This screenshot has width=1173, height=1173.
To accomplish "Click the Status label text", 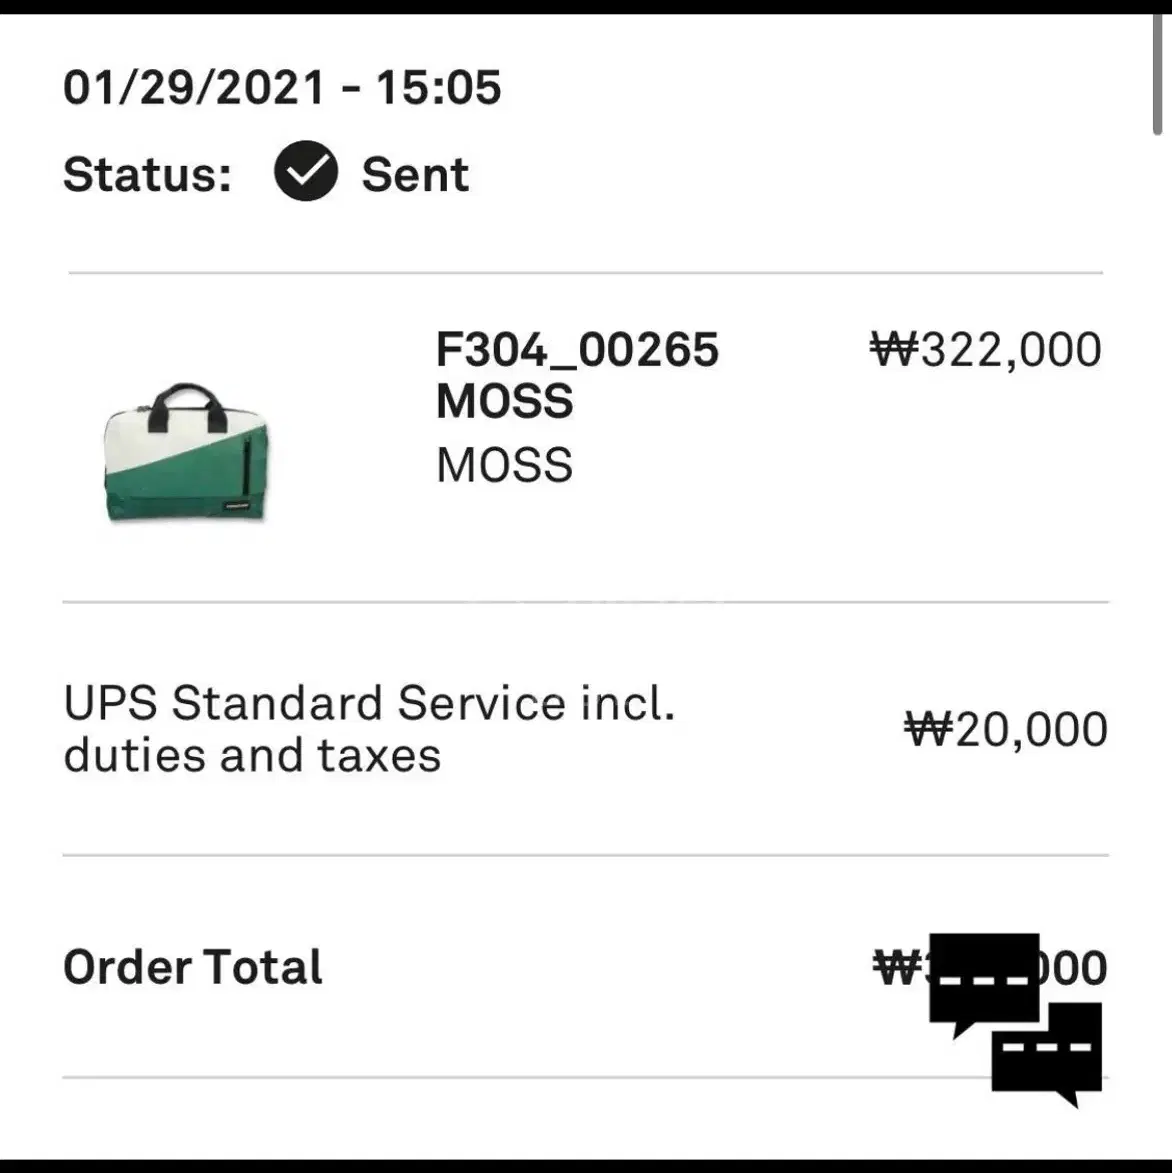I will 147,174.
